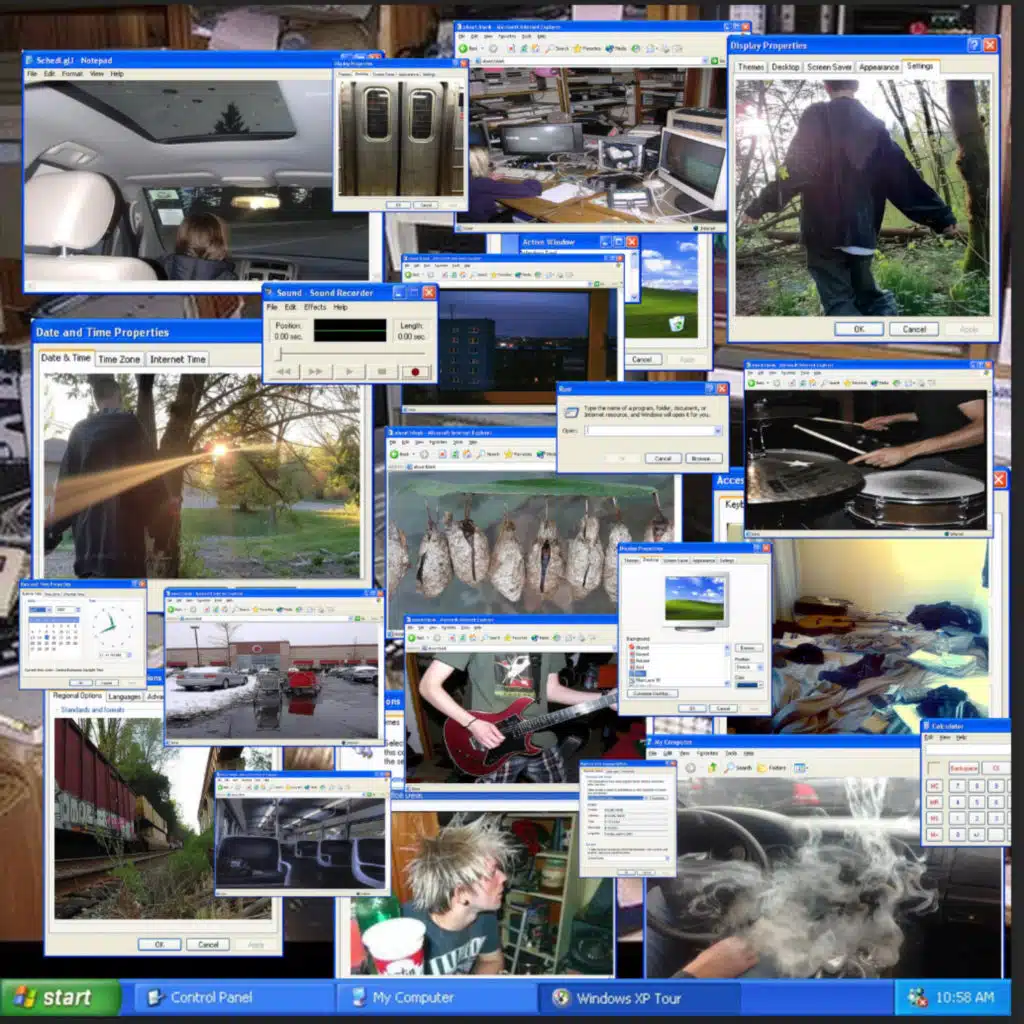The width and height of the screenshot is (1024, 1024).
Task: Click the help question mark in hooded-figure Display Properties
Action: click(x=974, y=45)
